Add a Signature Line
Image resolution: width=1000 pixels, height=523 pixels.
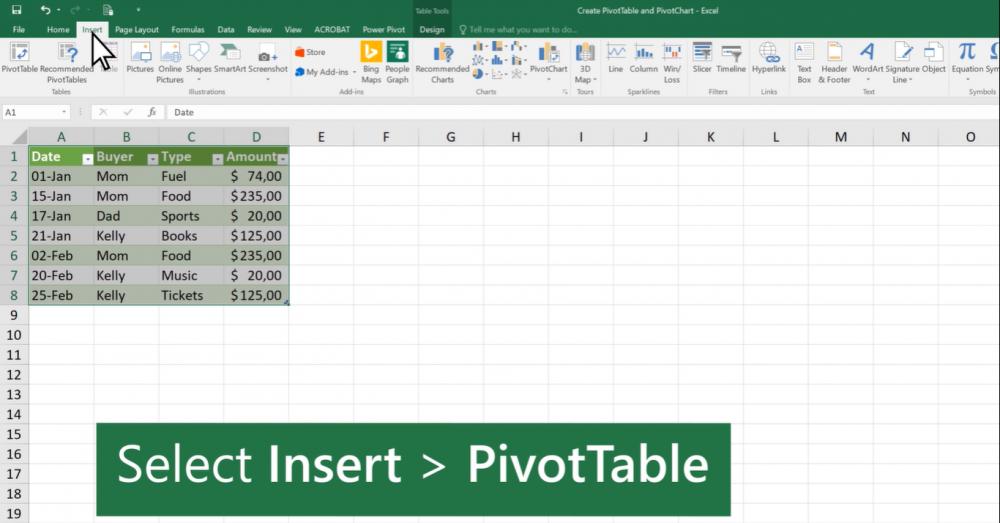click(902, 63)
